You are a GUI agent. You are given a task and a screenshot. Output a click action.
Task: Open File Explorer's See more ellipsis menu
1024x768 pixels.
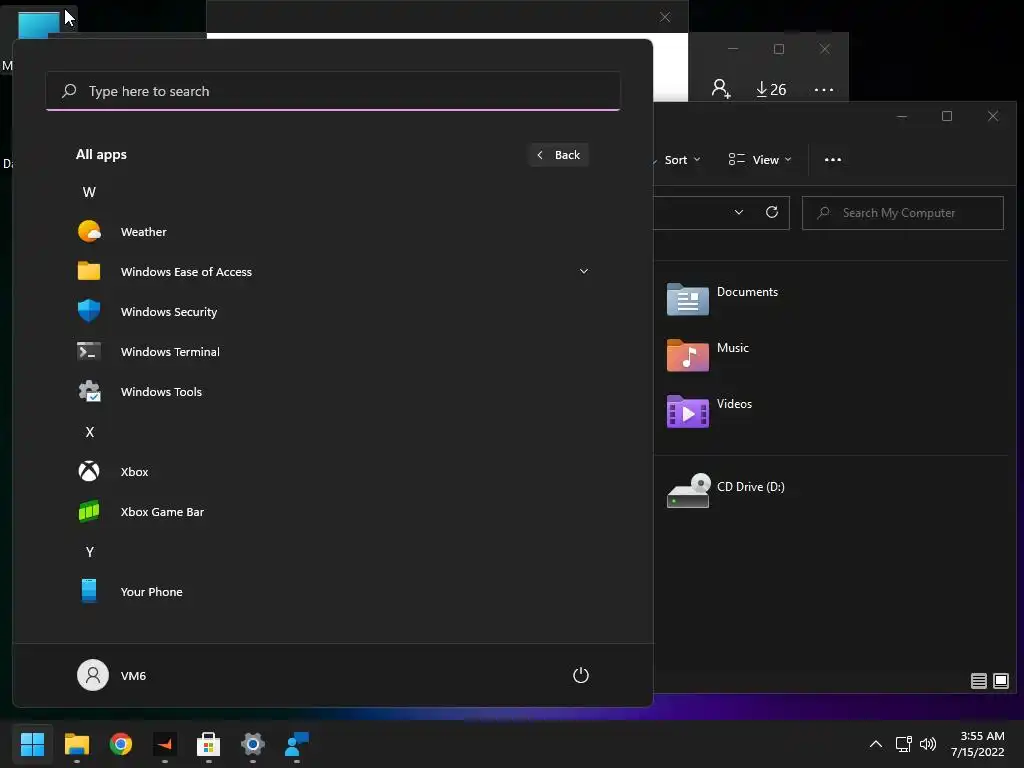tap(833, 159)
